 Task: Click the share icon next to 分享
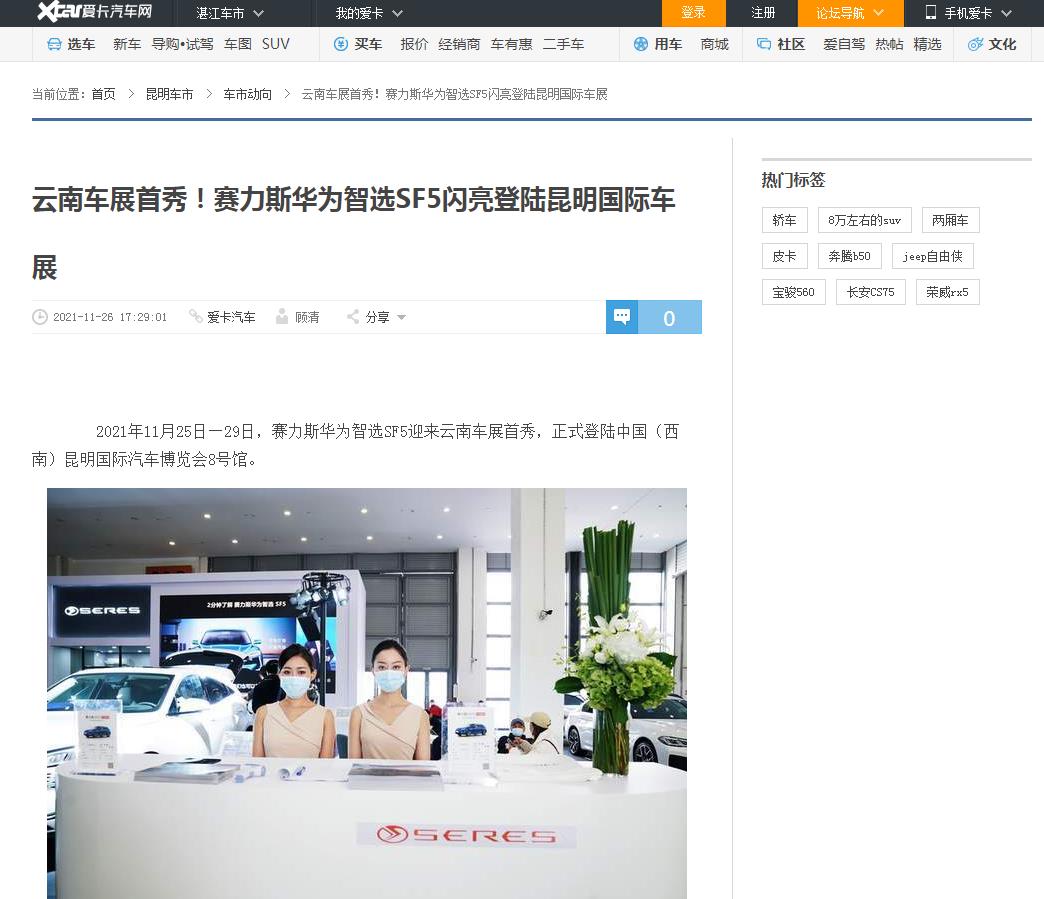click(x=353, y=317)
